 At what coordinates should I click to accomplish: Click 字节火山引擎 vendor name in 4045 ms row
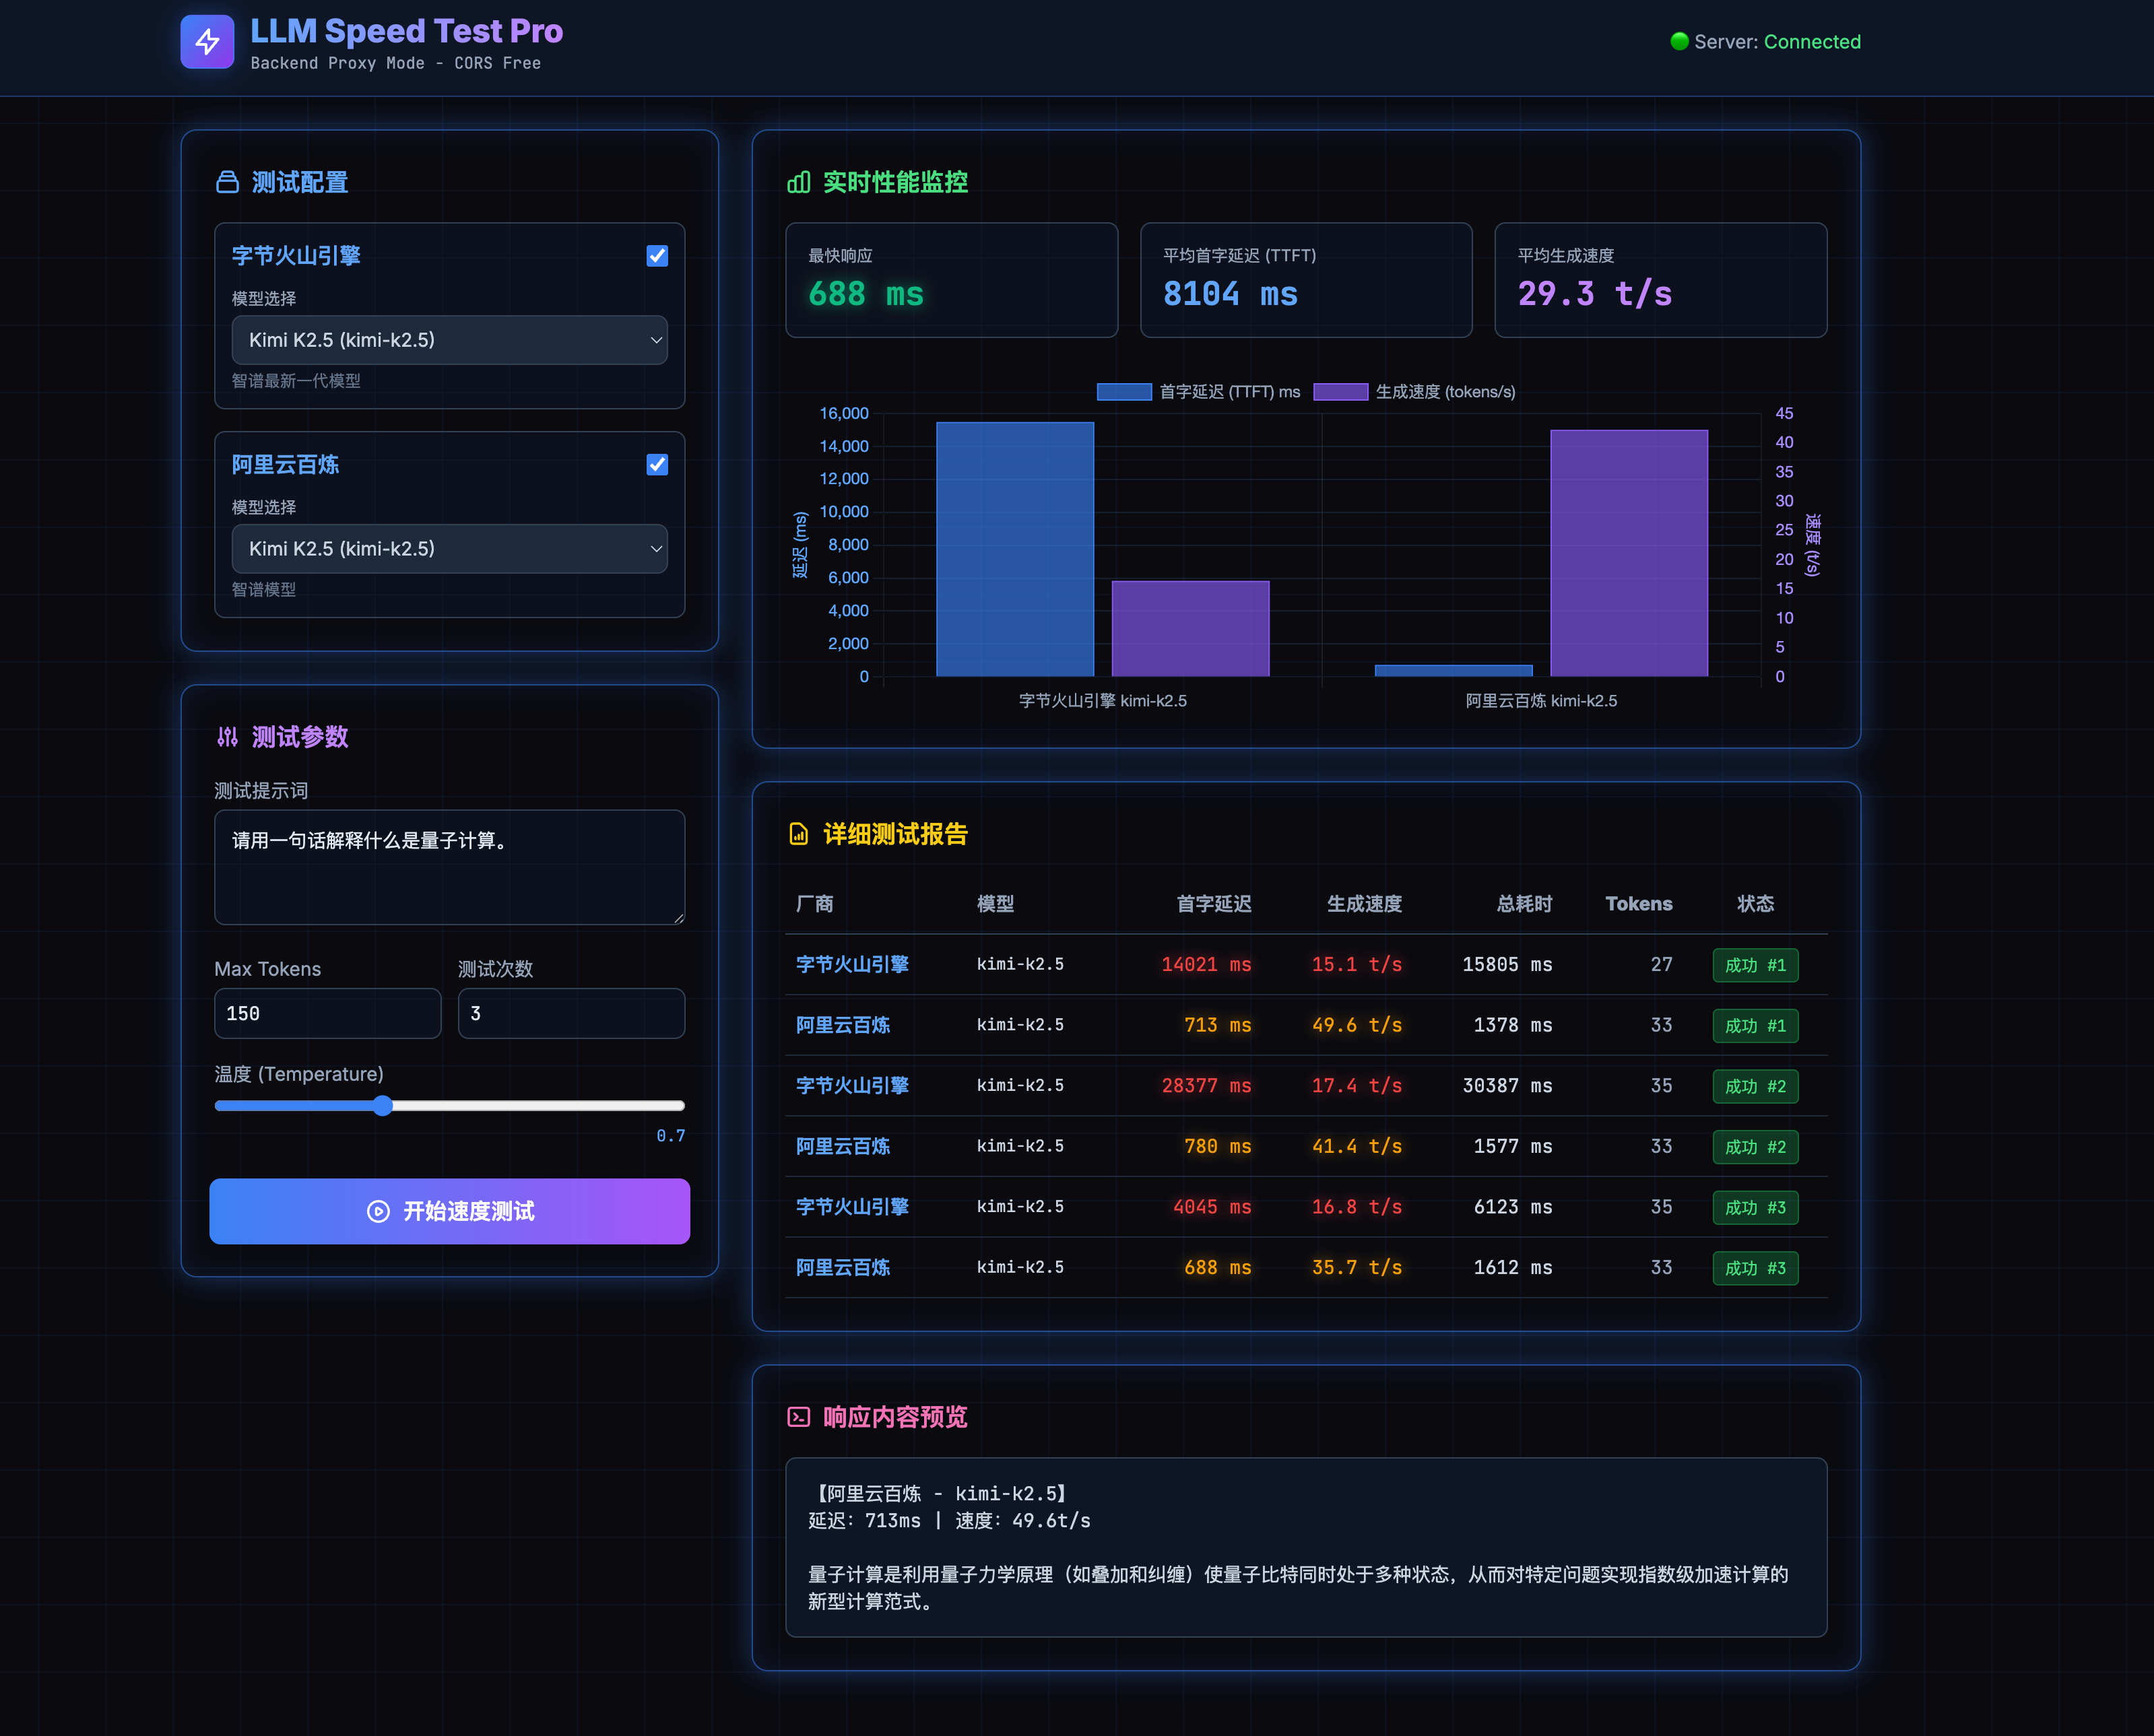click(852, 1207)
